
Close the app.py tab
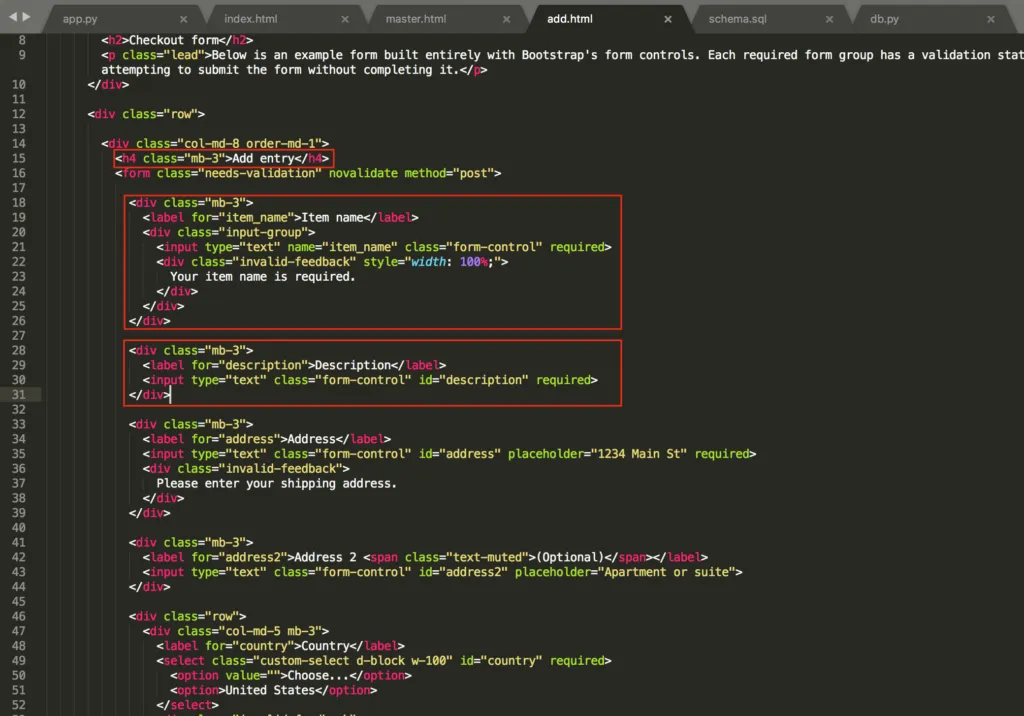click(184, 20)
